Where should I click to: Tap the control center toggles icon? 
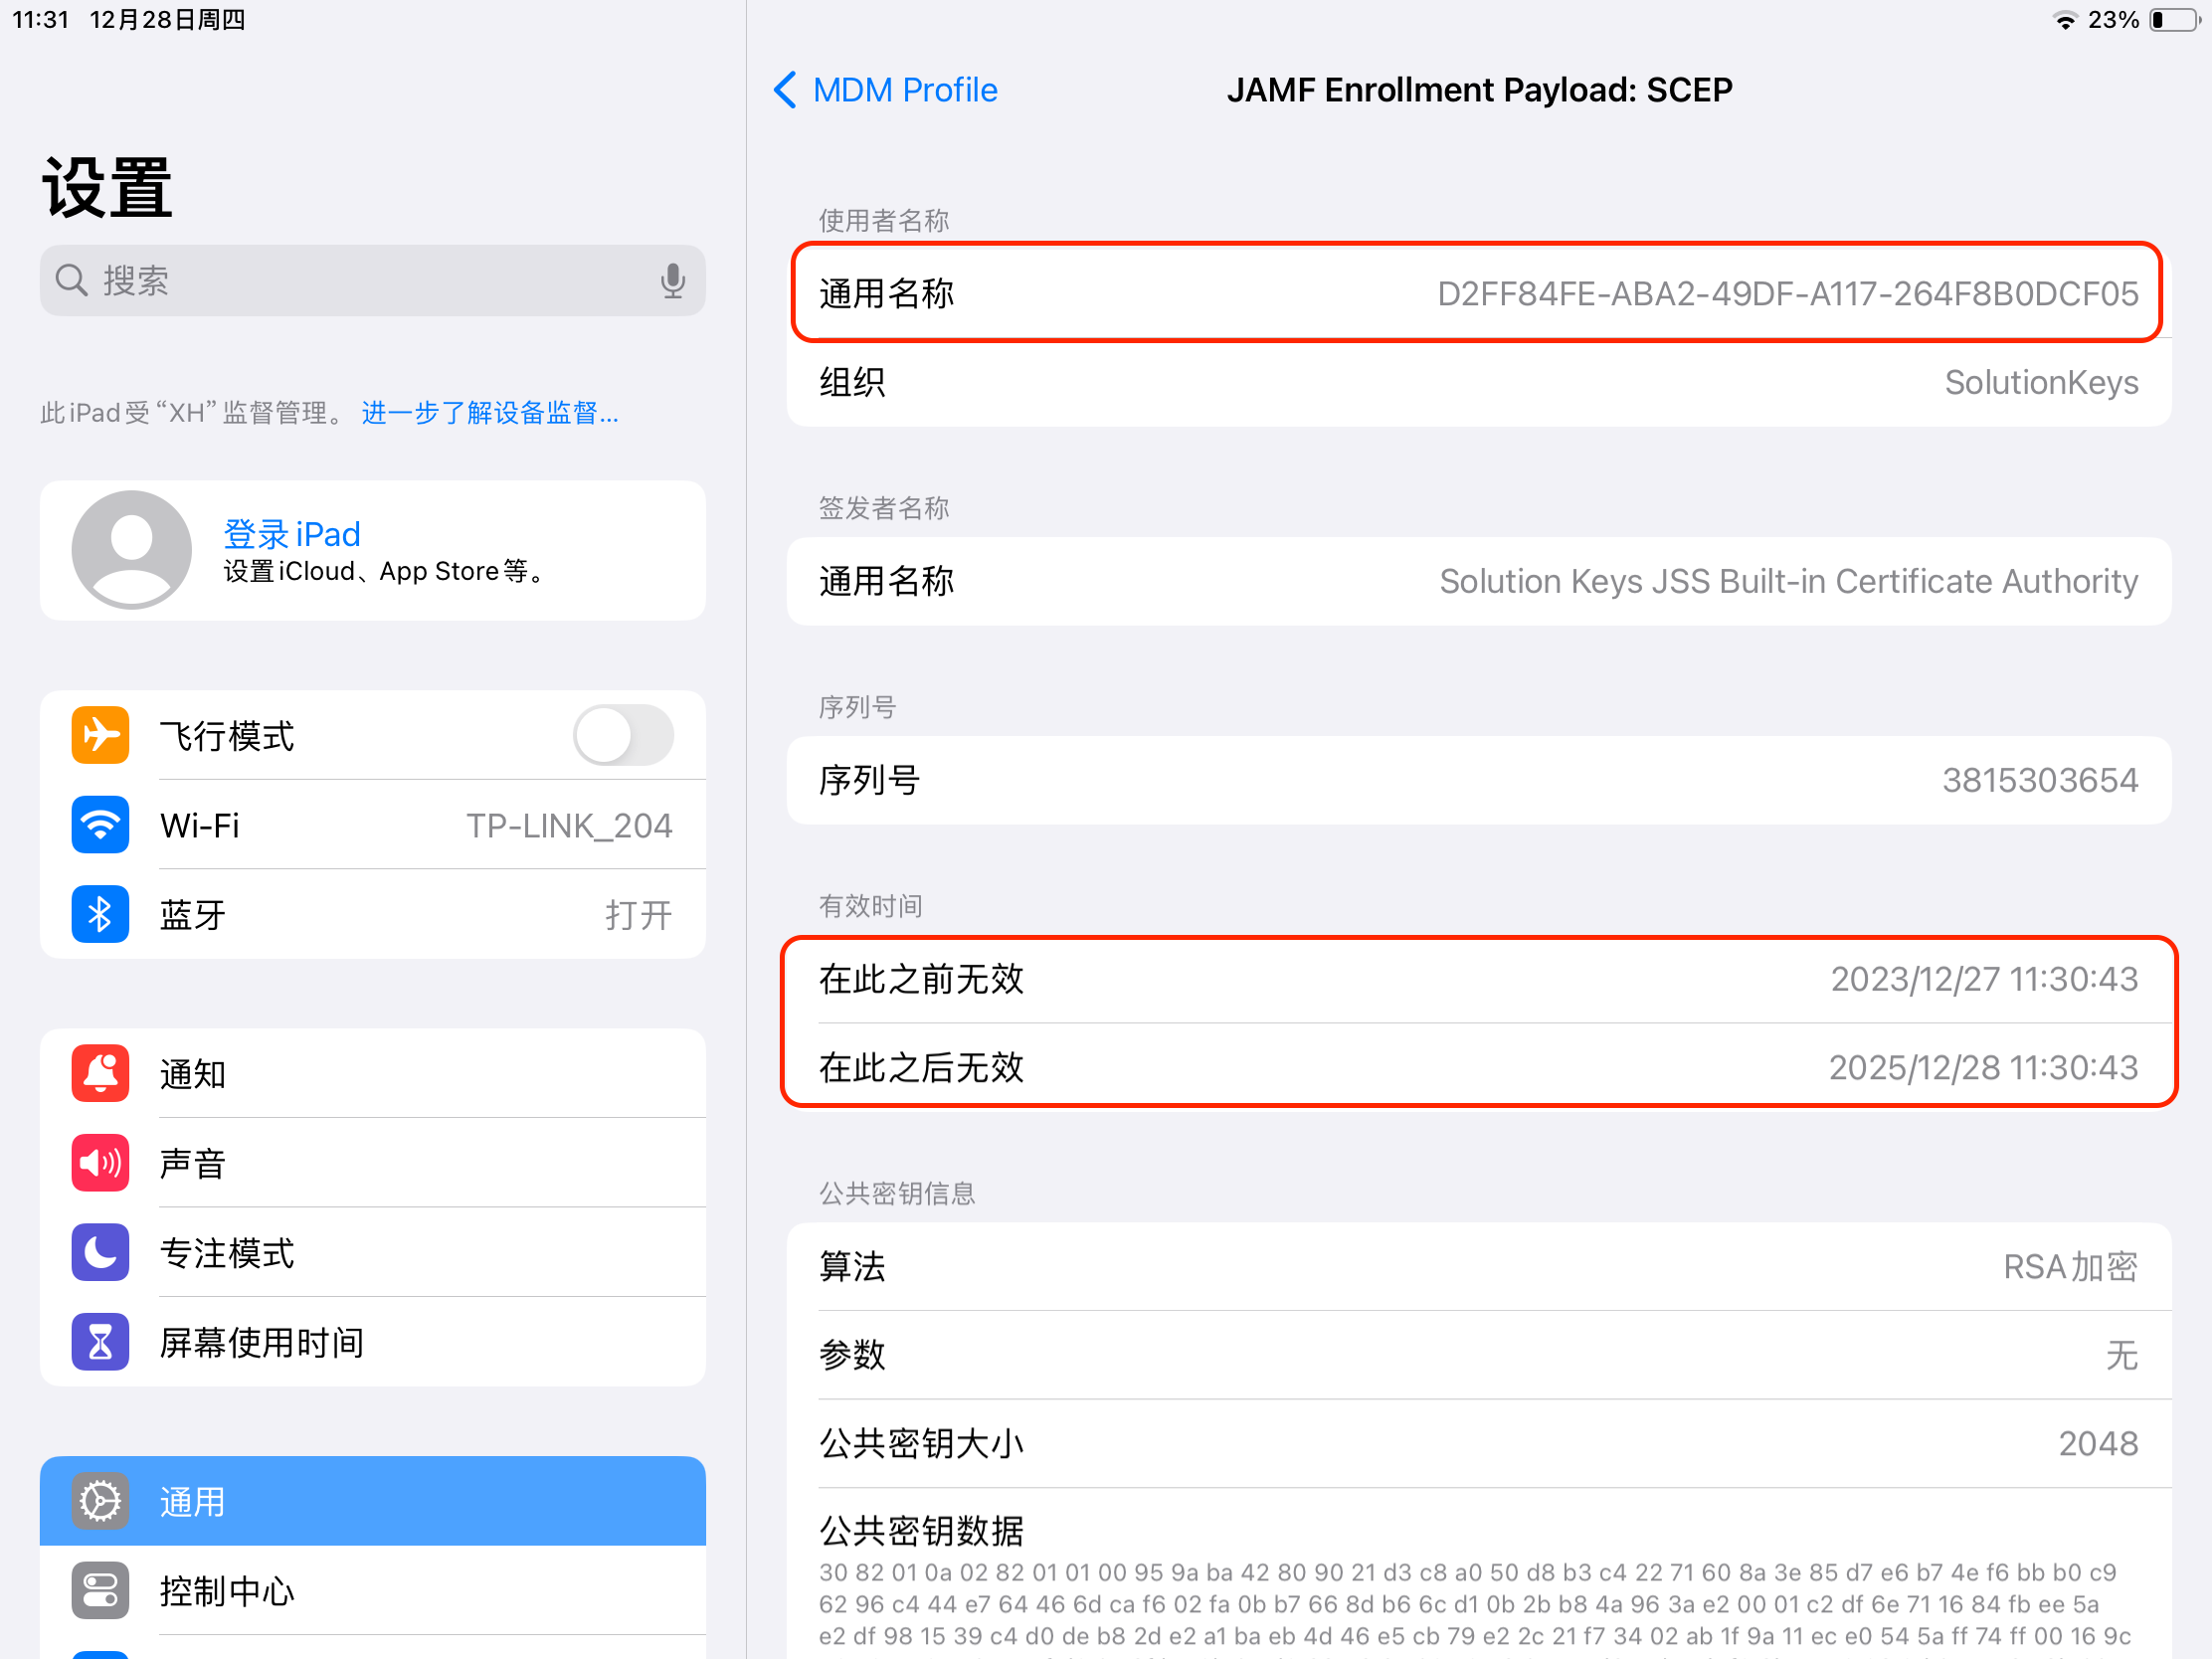click(x=100, y=1591)
